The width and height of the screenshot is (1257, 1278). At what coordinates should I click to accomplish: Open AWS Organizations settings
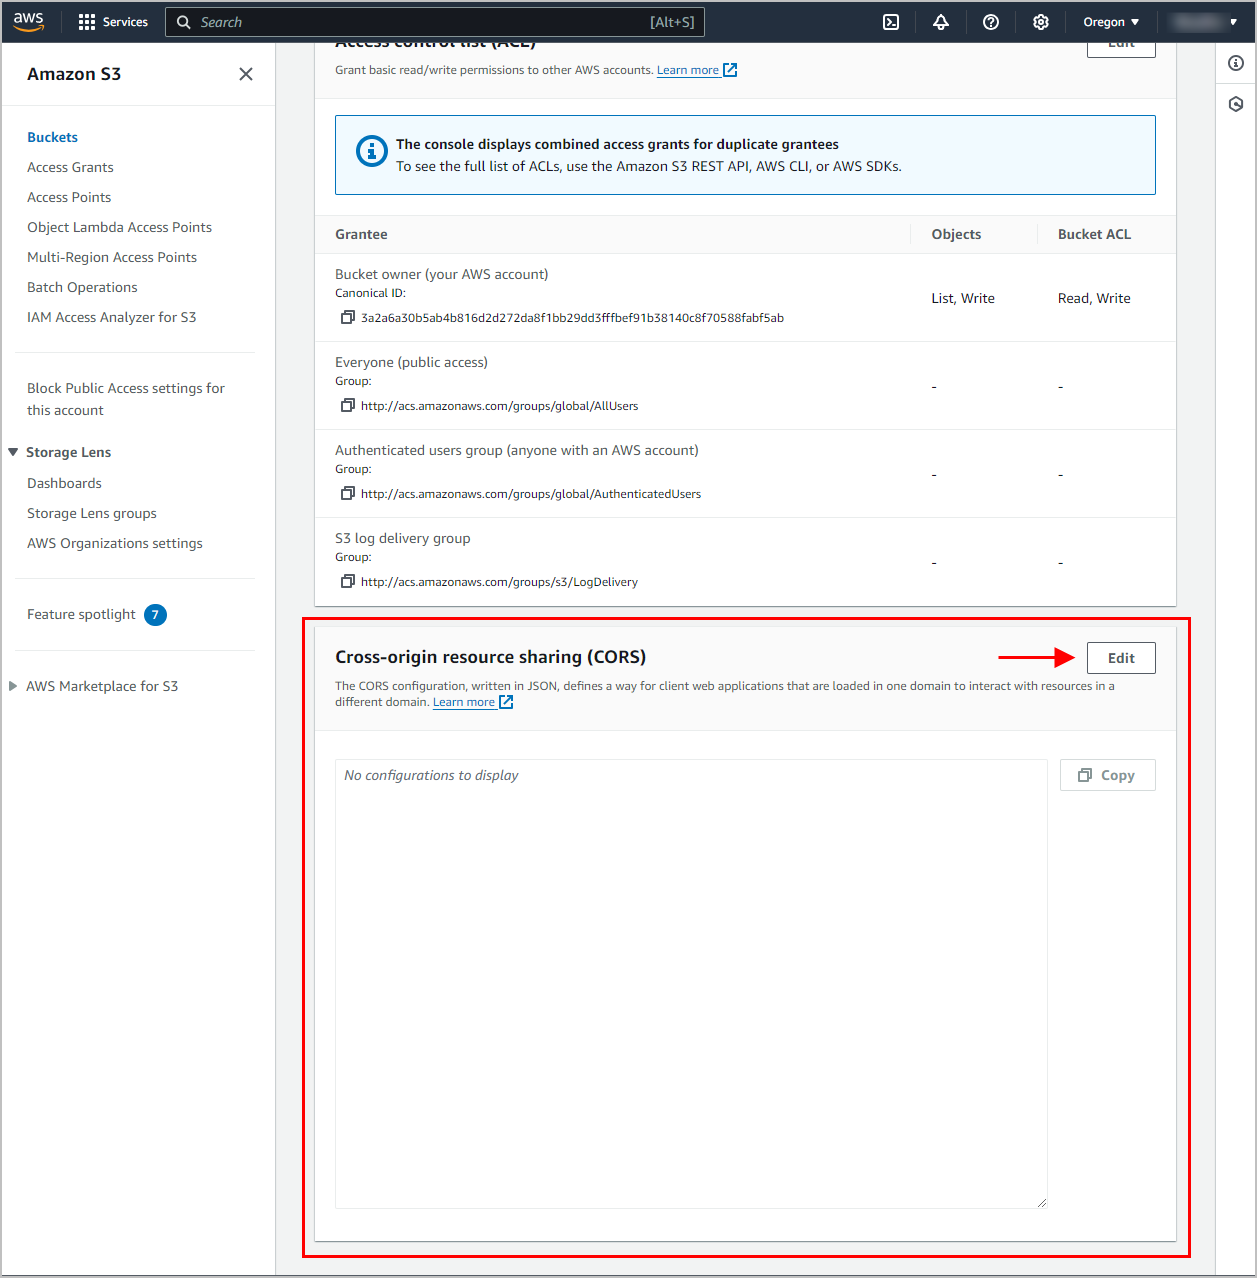[x=115, y=543]
